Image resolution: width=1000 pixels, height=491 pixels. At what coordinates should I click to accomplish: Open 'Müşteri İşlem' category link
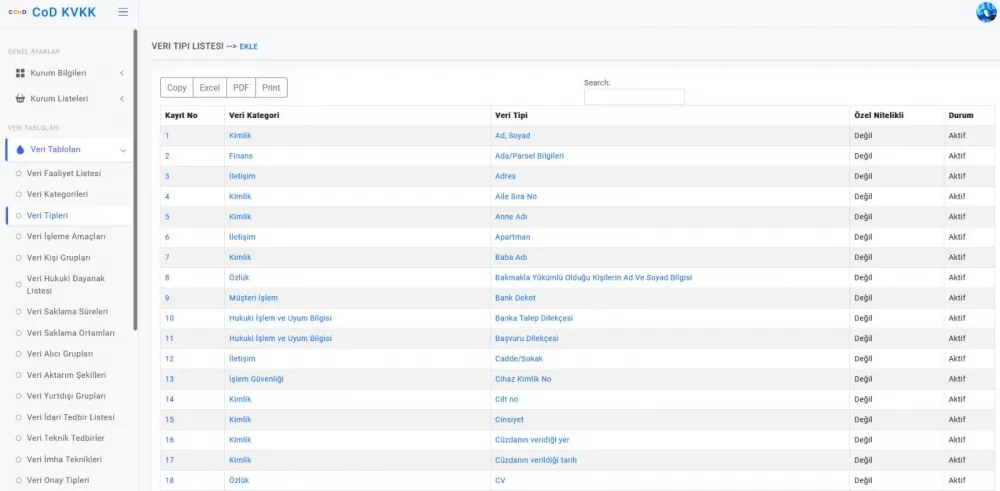[x=253, y=298]
